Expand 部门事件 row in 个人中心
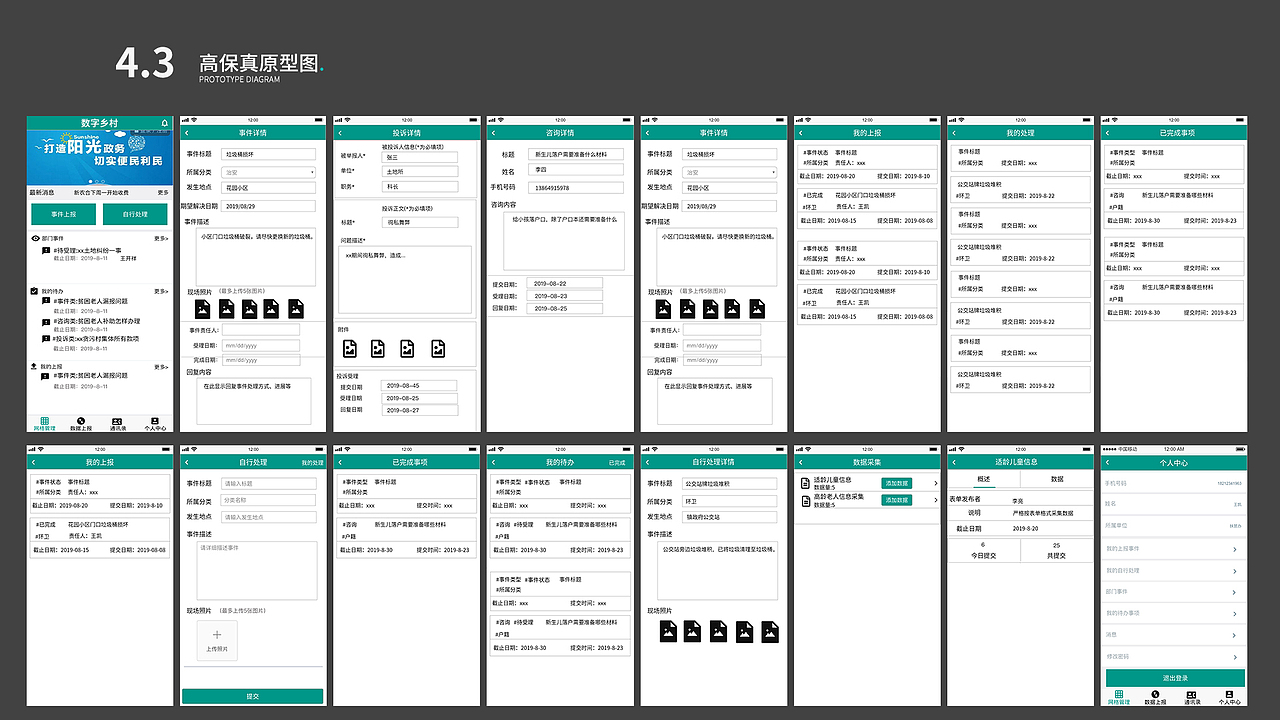 (x=1175, y=591)
